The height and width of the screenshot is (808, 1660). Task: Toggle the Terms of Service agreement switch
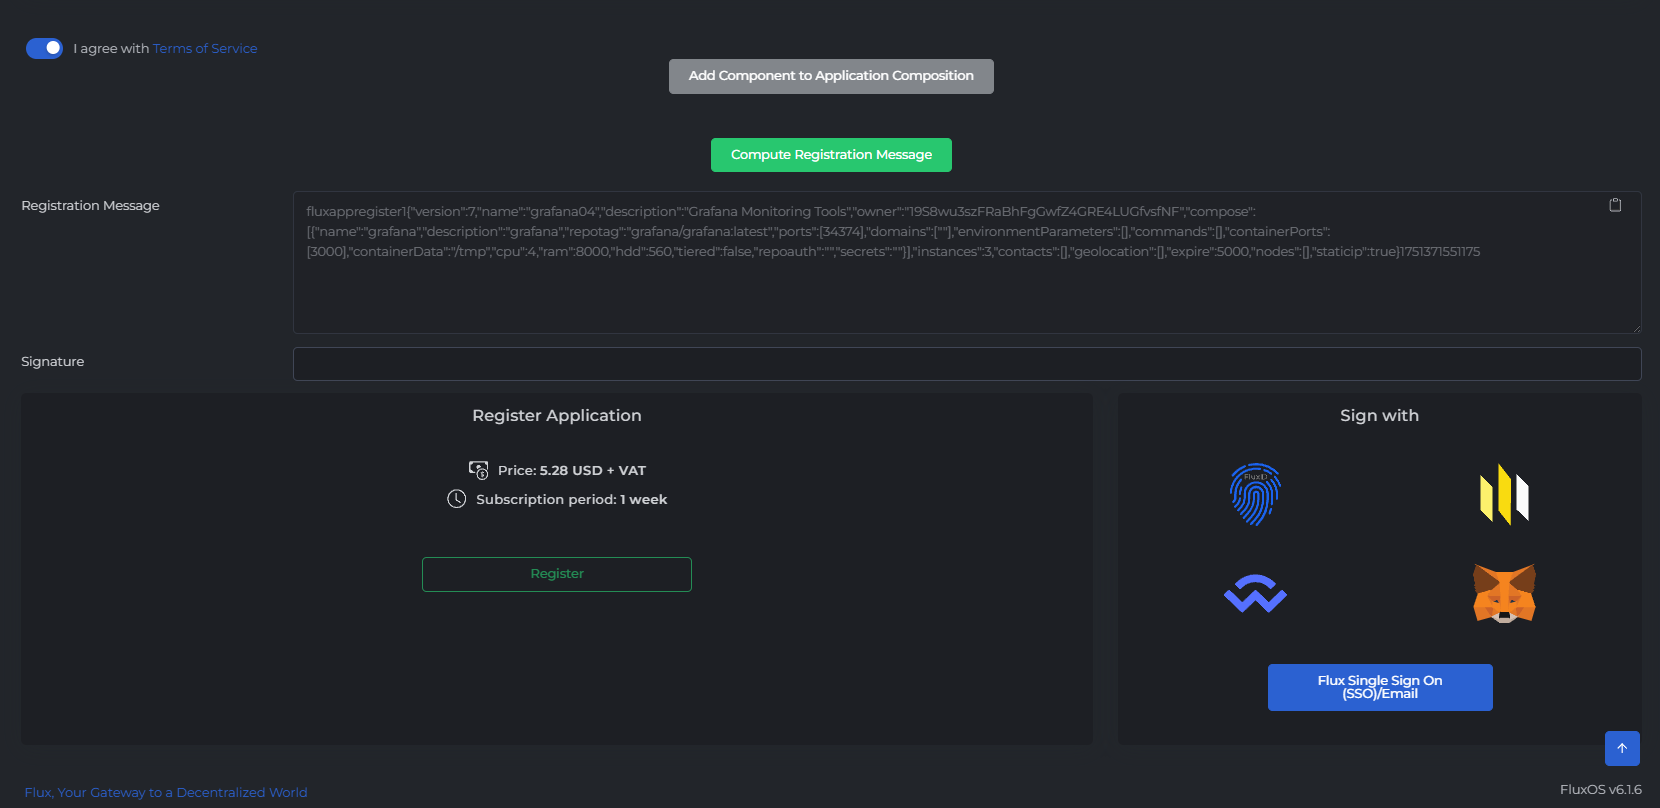click(44, 48)
